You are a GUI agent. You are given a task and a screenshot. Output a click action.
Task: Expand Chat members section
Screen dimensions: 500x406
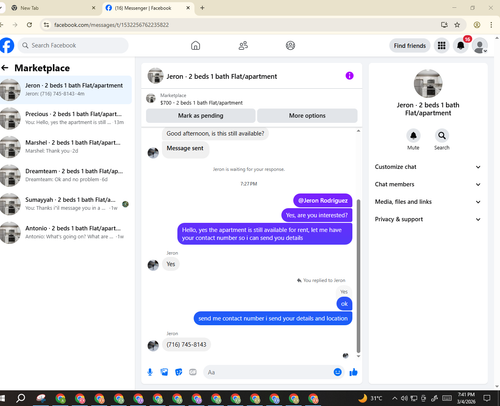(x=428, y=184)
